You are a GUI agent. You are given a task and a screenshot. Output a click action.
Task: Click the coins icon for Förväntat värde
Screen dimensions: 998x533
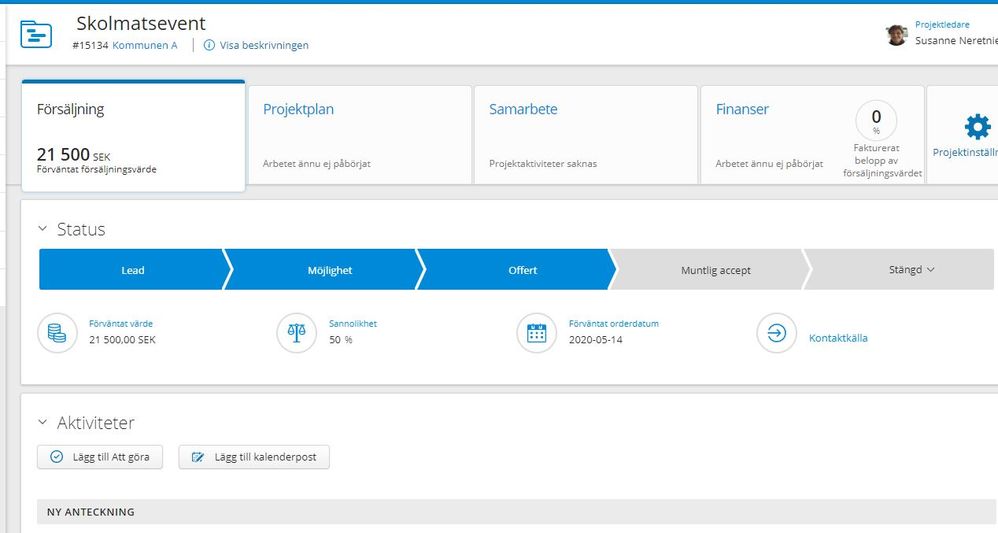click(x=57, y=333)
